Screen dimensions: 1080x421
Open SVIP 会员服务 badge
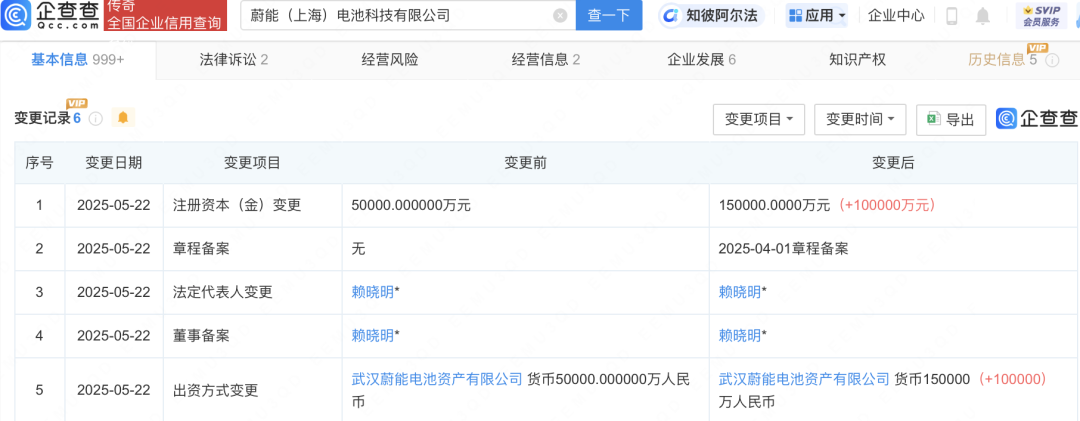1041,16
